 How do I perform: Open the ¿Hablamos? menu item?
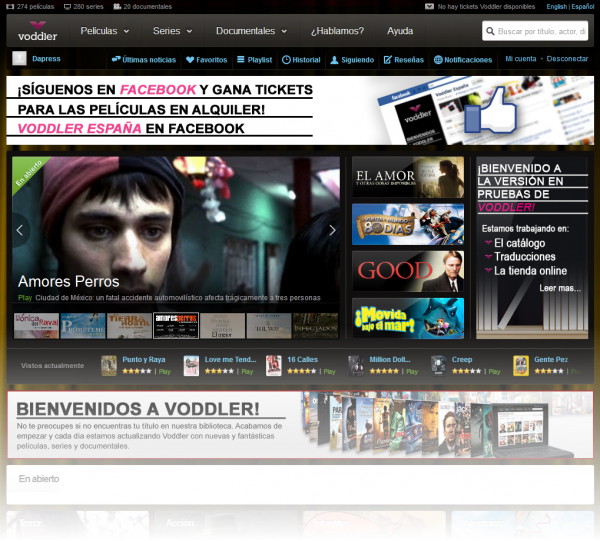pyautogui.click(x=337, y=31)
